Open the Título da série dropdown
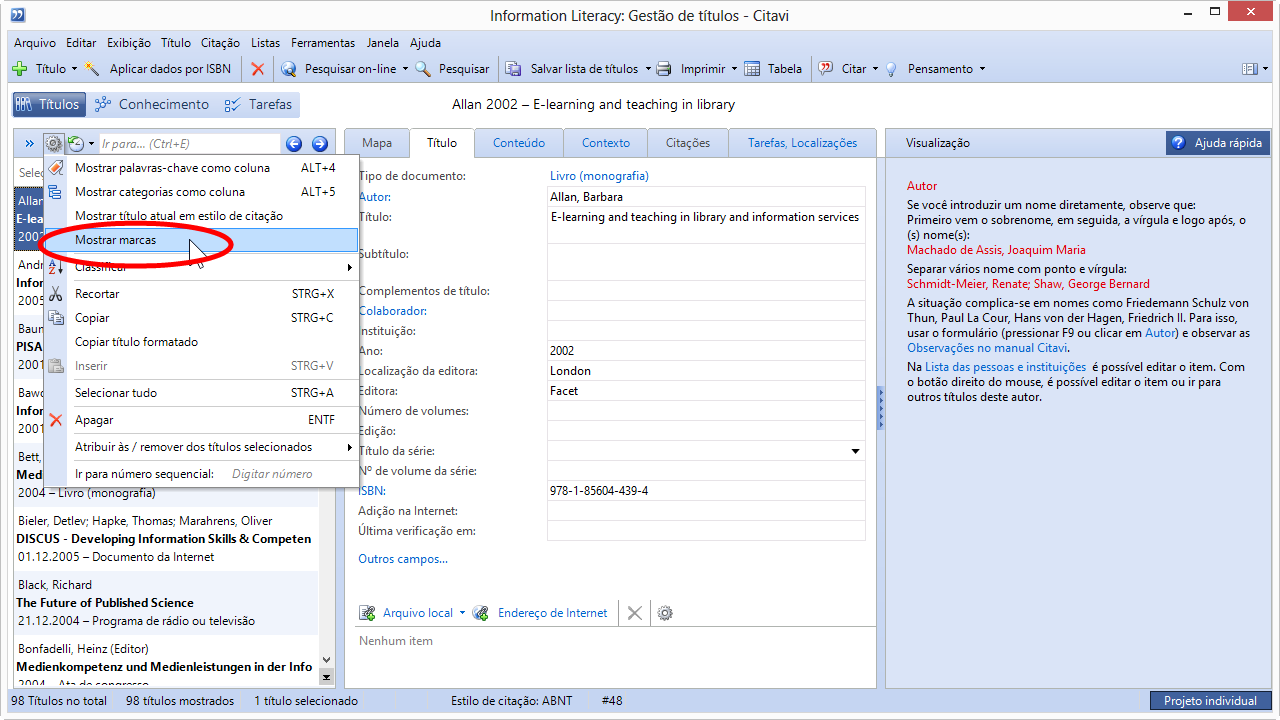 [x=855, y=451]
